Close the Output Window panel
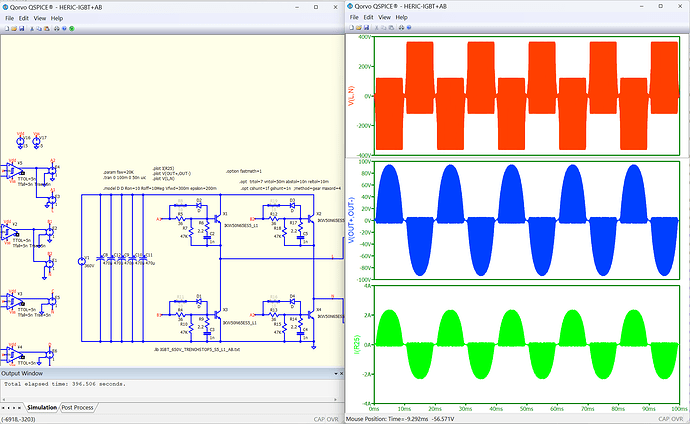 [341, 373]
